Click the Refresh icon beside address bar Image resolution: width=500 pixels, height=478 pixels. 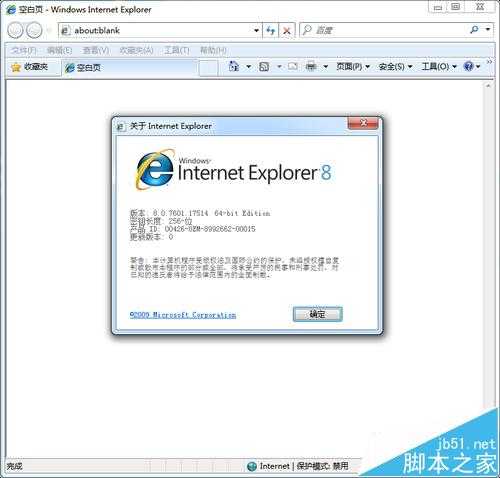tap(271, 31)
